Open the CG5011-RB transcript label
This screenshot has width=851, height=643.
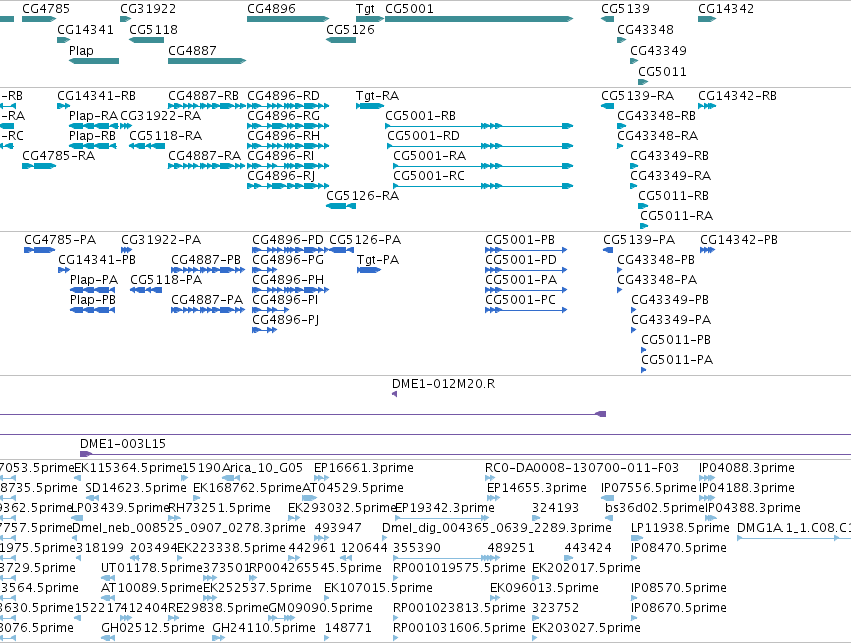pos(674,196)
